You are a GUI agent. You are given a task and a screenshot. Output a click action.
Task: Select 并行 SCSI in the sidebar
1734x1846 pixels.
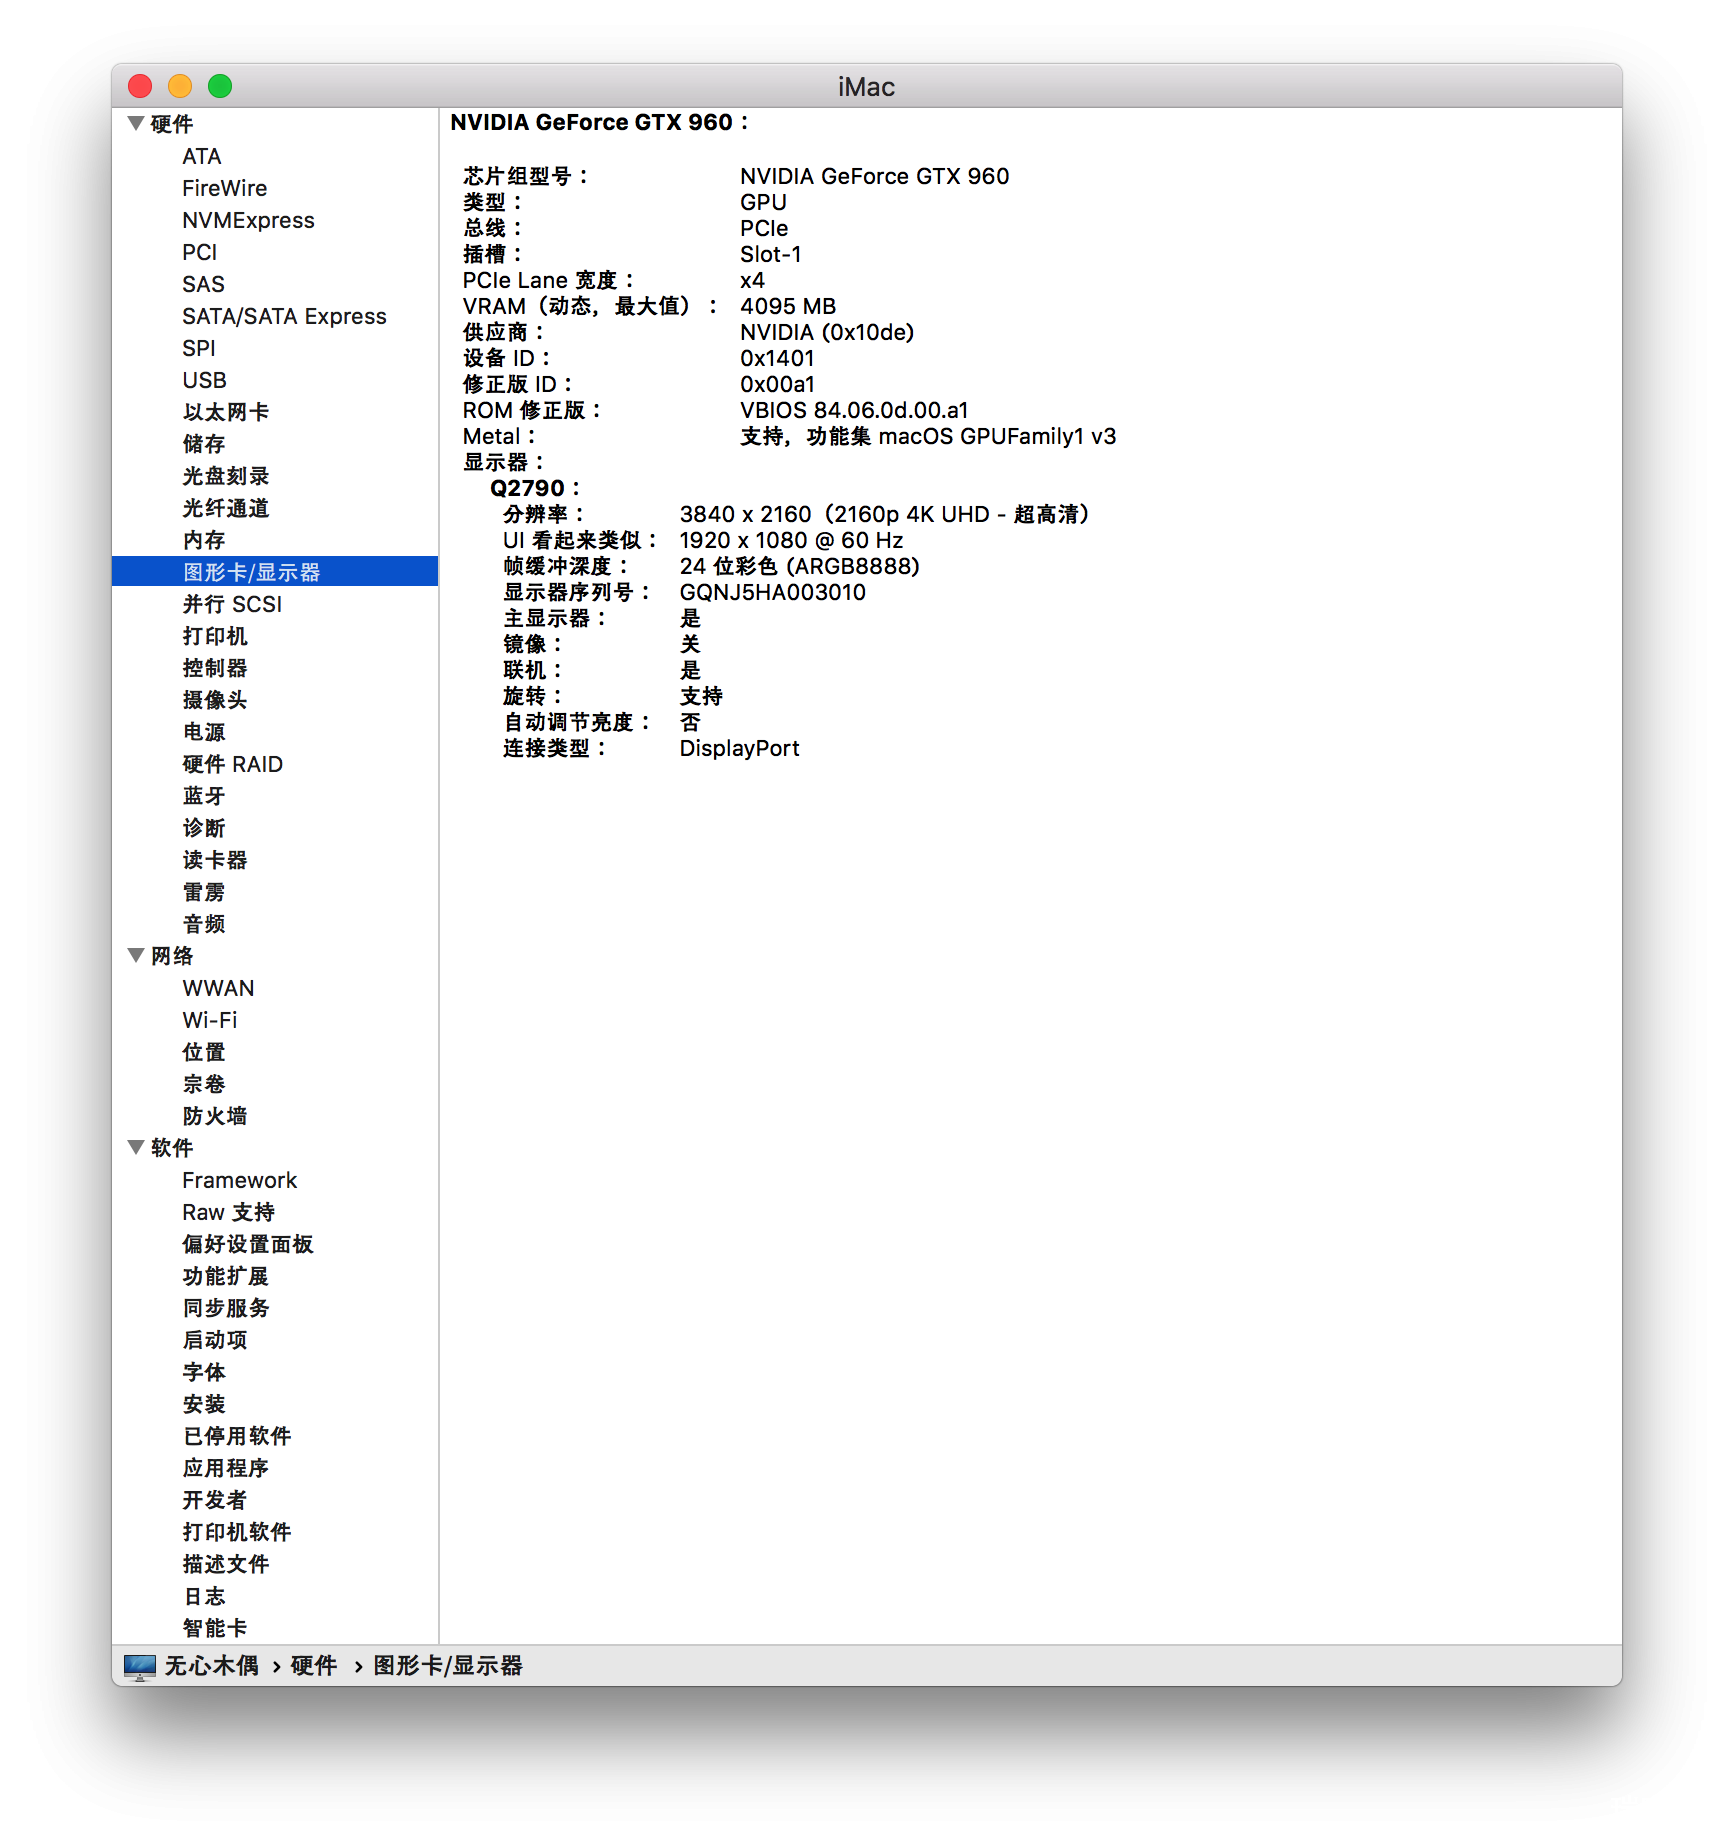coord(232,604)
